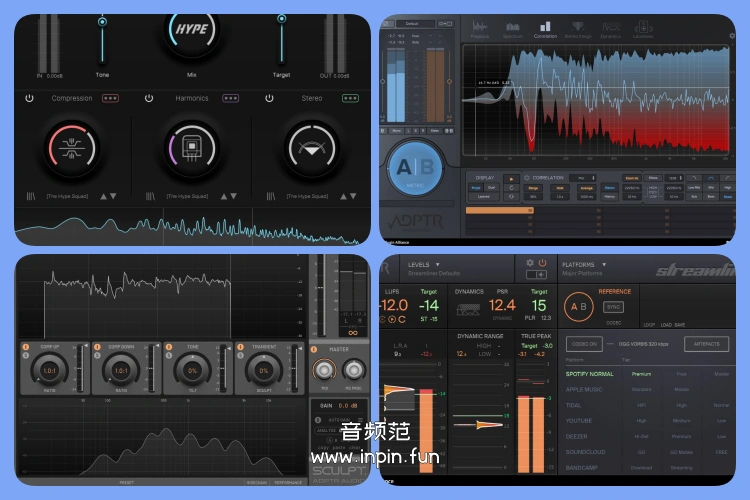Click the Comp Up ratio knob
Image resolution: width=750 pixels, height=500 pixels.
49,370
